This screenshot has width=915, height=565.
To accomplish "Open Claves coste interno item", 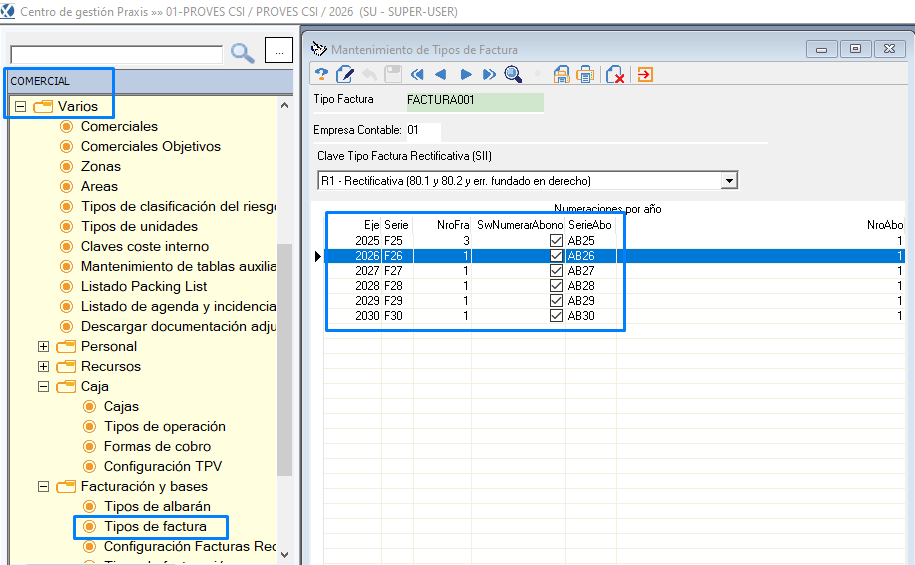I will point(145,246).
